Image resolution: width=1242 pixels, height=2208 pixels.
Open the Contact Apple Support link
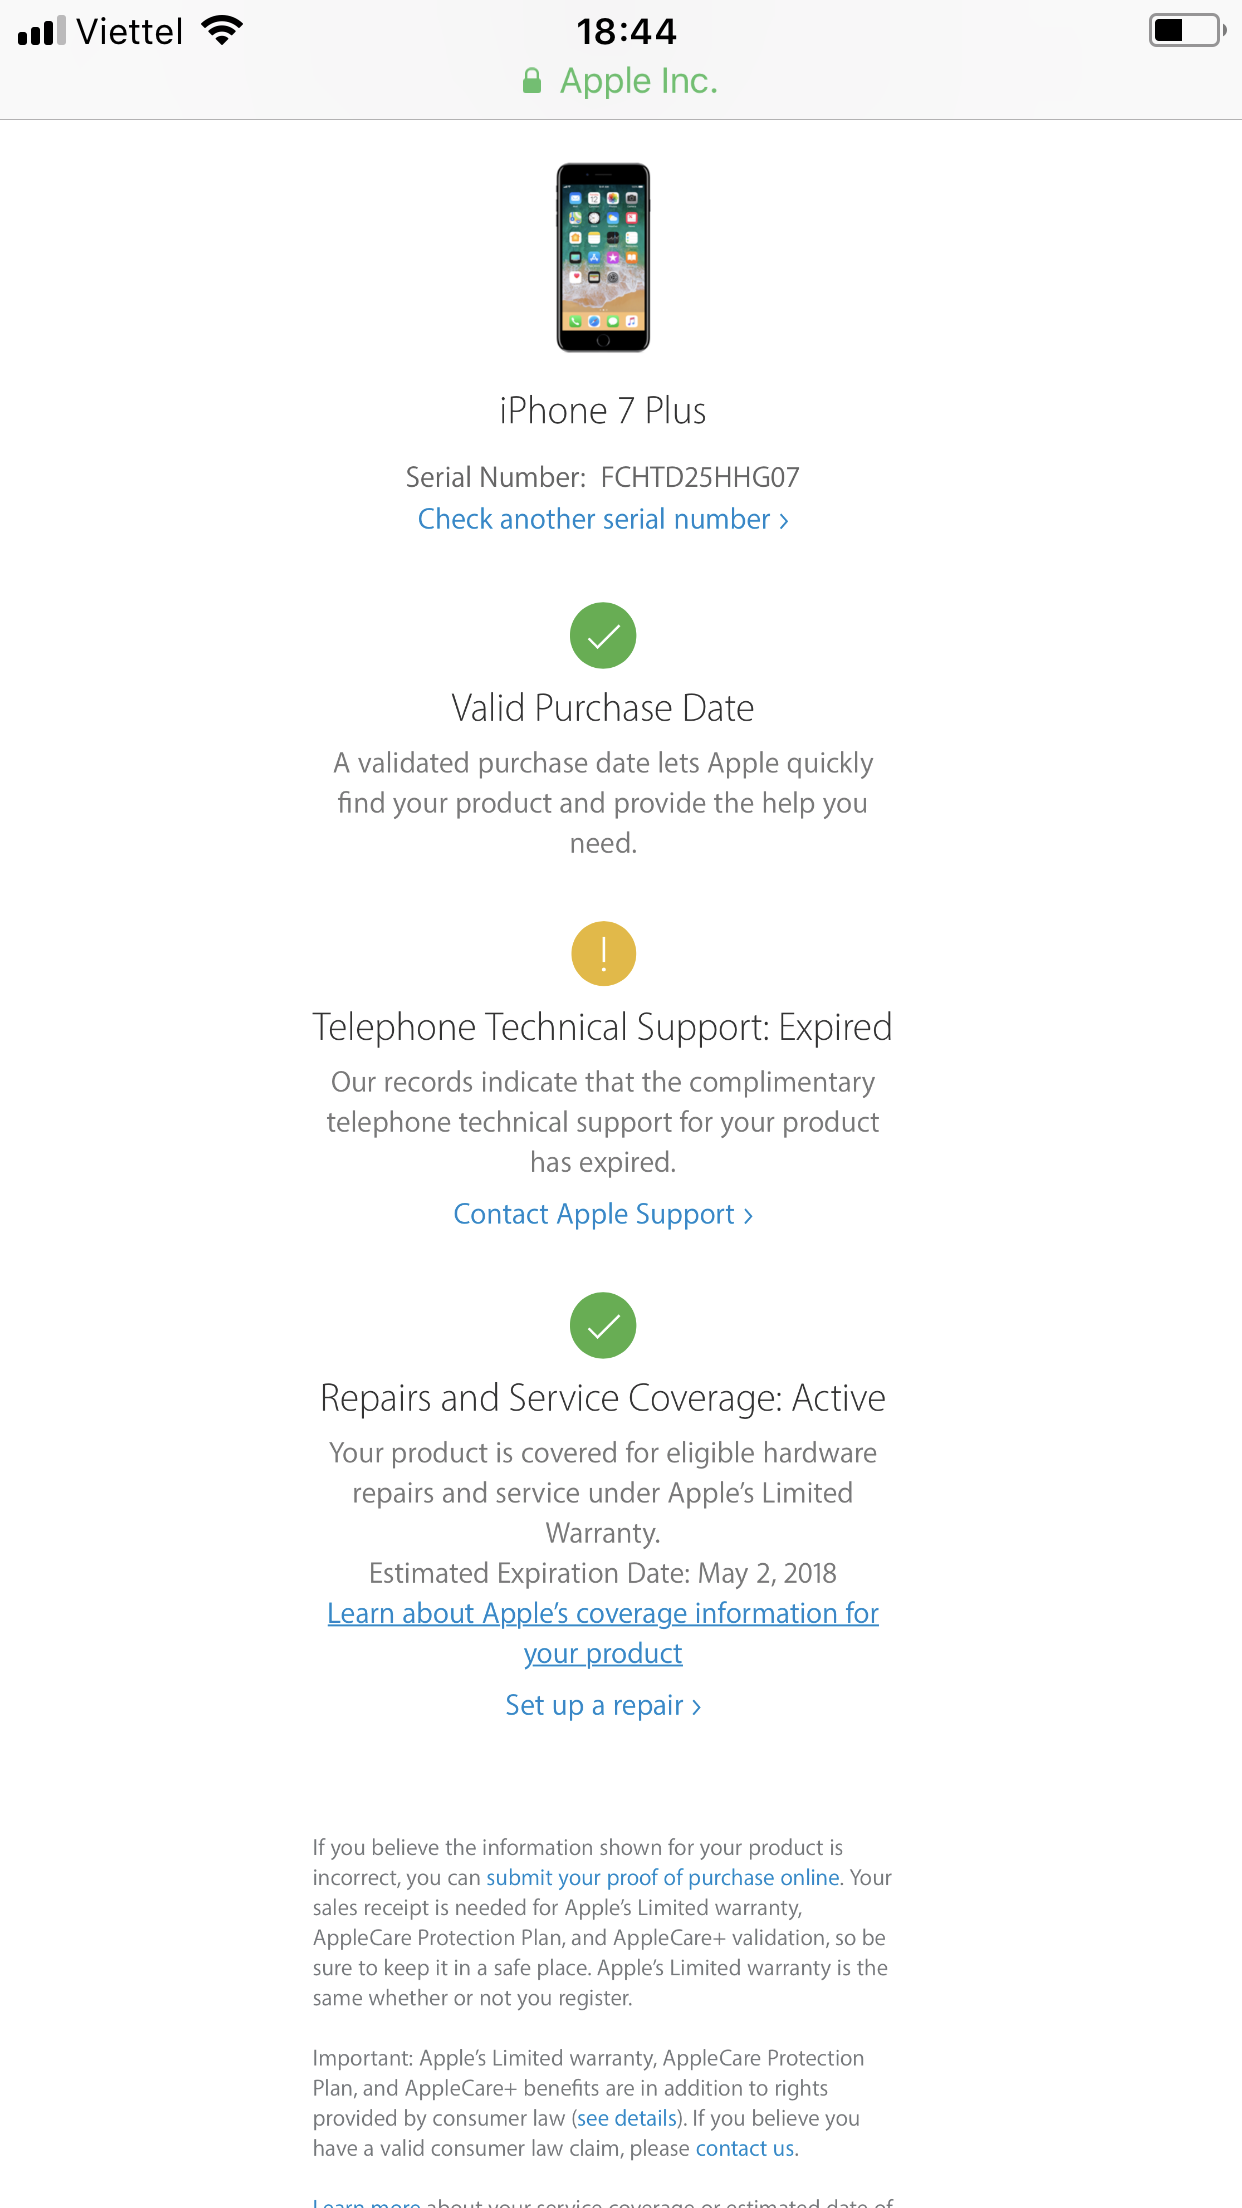click(603, 1214)
